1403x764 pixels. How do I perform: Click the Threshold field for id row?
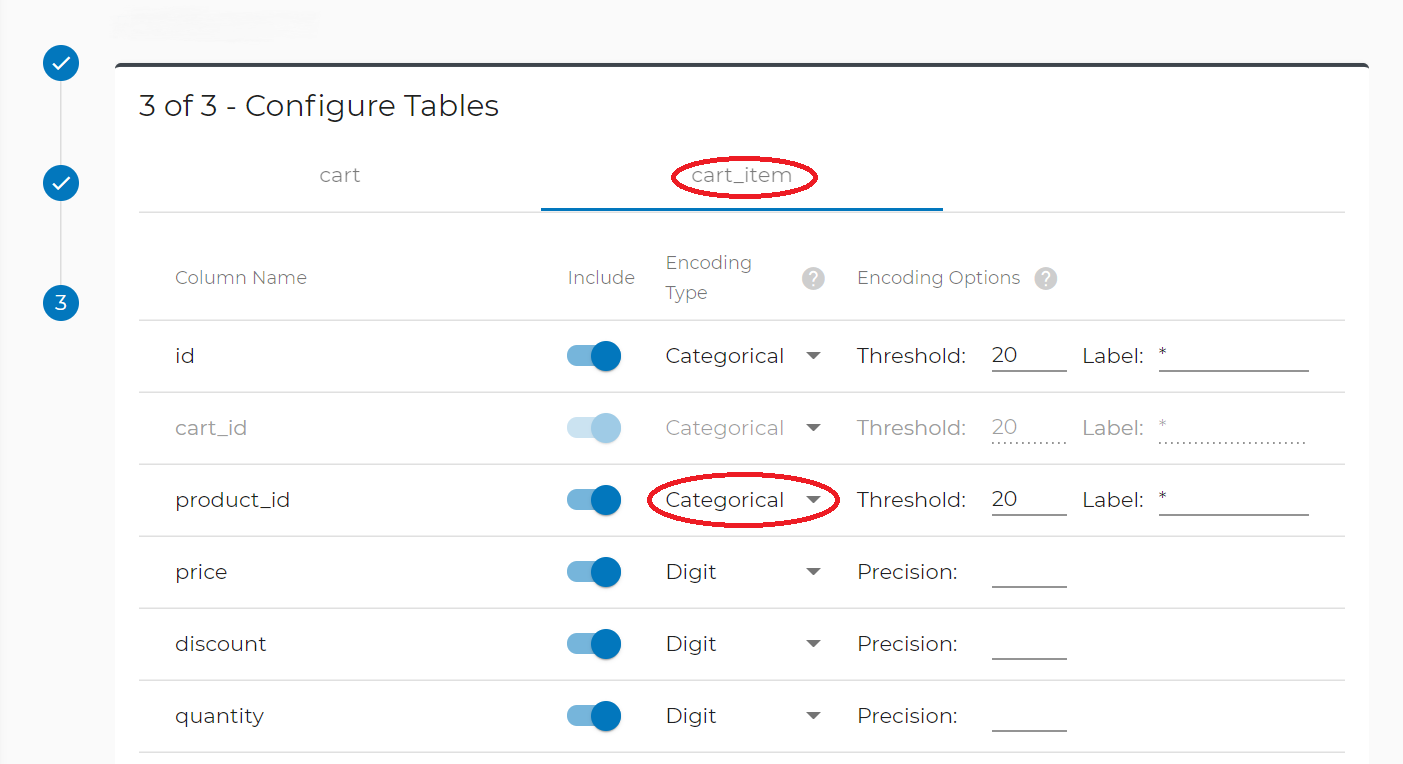pos(1029,356)
